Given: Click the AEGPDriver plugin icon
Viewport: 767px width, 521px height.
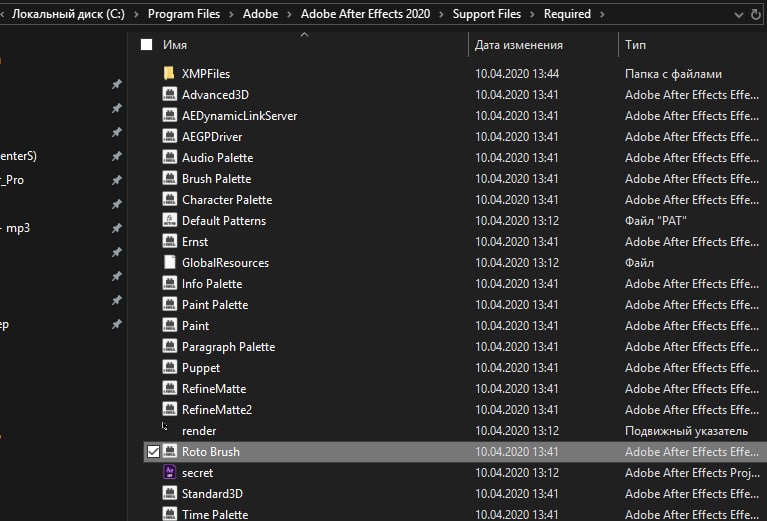Looking at the screenshot, I should click(x=169, y=136).
